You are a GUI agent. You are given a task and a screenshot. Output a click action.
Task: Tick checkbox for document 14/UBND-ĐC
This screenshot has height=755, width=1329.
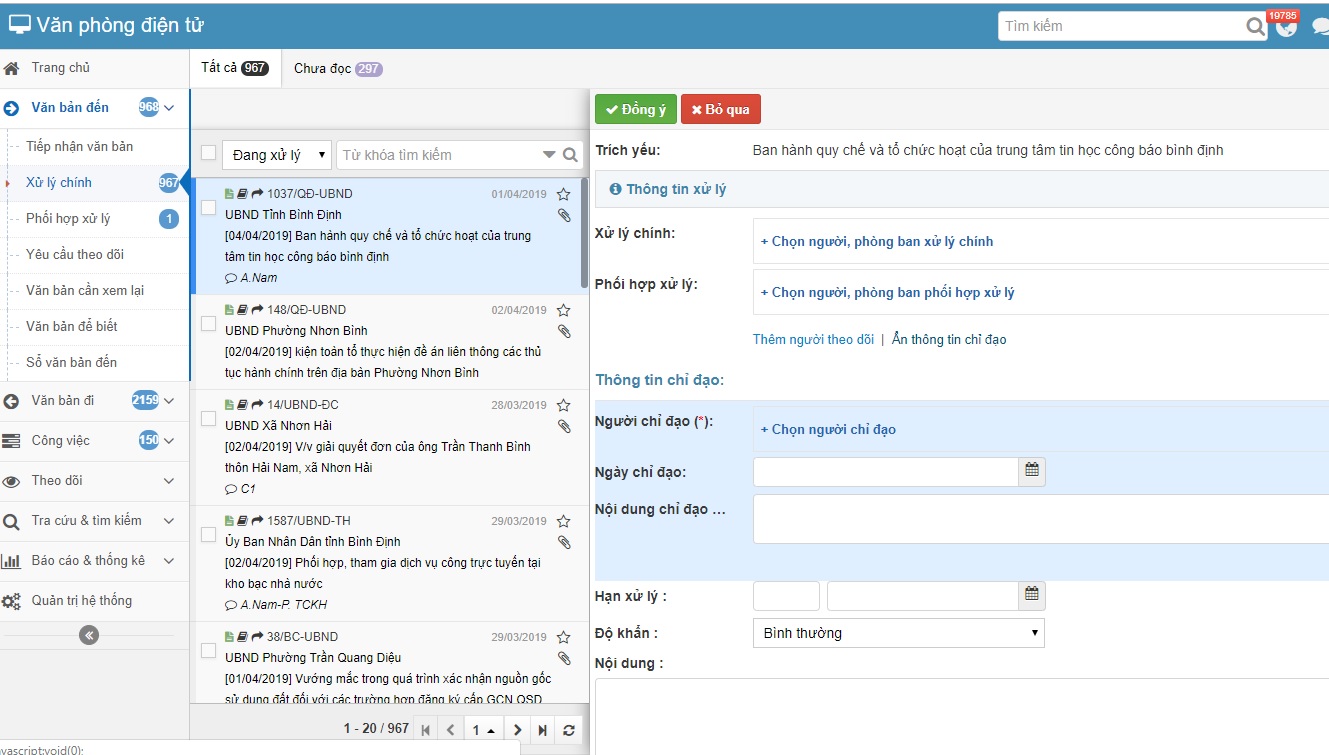(x=208, y=418)
